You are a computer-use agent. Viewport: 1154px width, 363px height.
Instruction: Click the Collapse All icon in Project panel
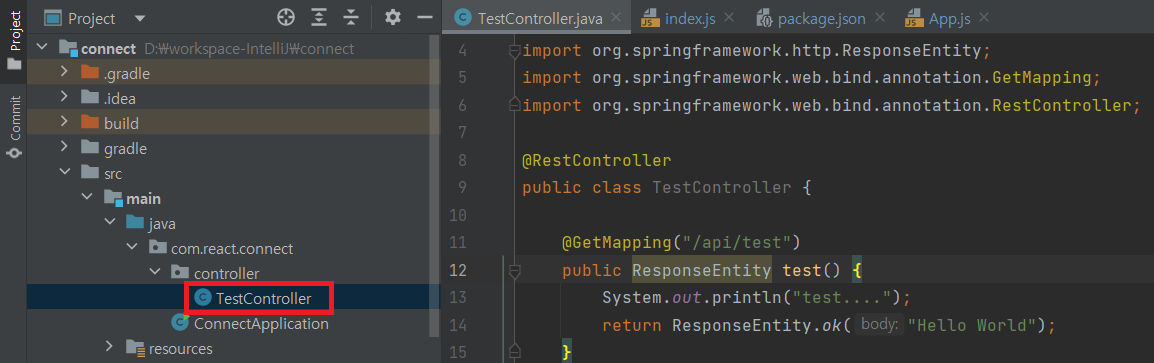352,18
